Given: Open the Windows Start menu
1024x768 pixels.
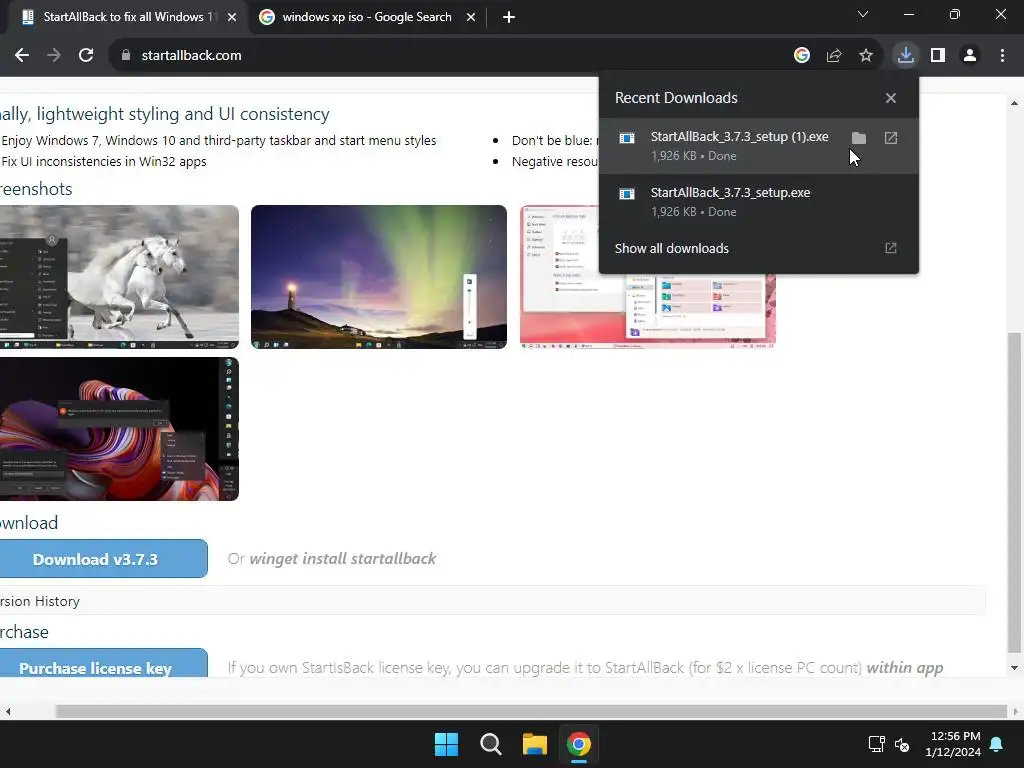Looking at the screenshot, I should 446,744.
